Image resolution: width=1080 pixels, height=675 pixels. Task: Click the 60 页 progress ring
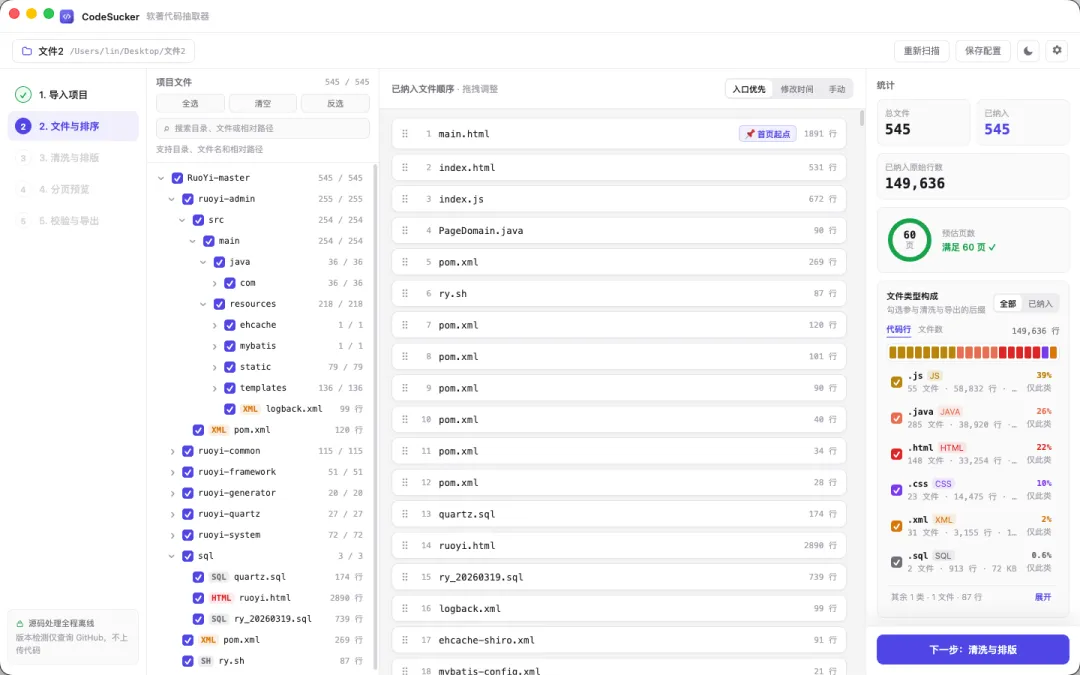[909, 240]
